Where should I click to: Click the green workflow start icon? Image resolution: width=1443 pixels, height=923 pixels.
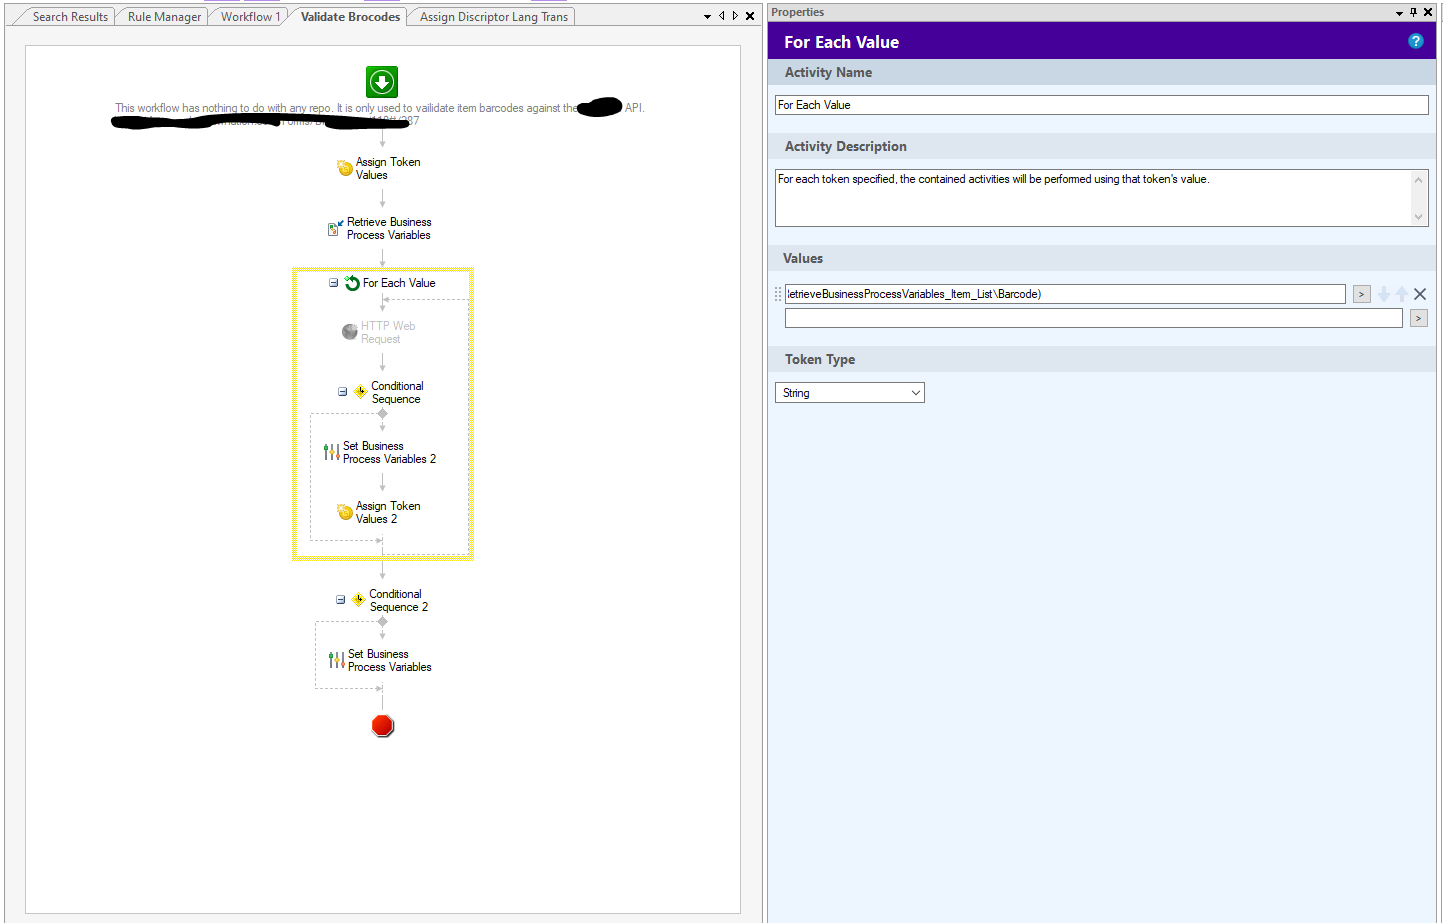[382, 82]
